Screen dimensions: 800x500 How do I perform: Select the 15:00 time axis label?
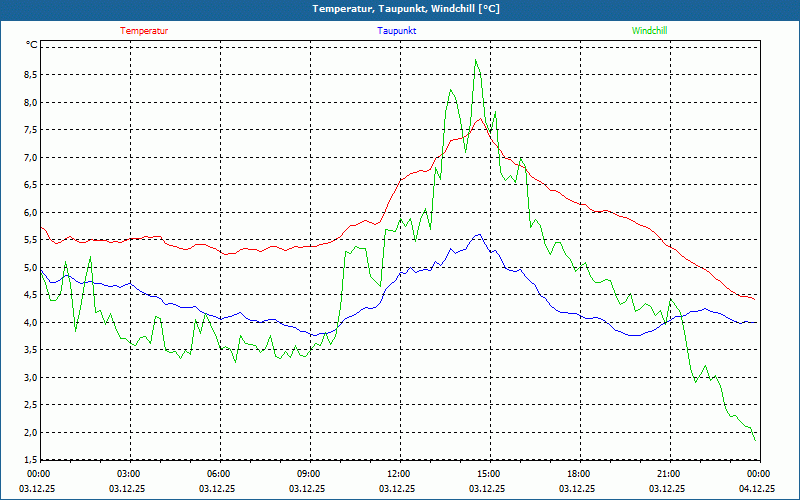click(488, 474)
